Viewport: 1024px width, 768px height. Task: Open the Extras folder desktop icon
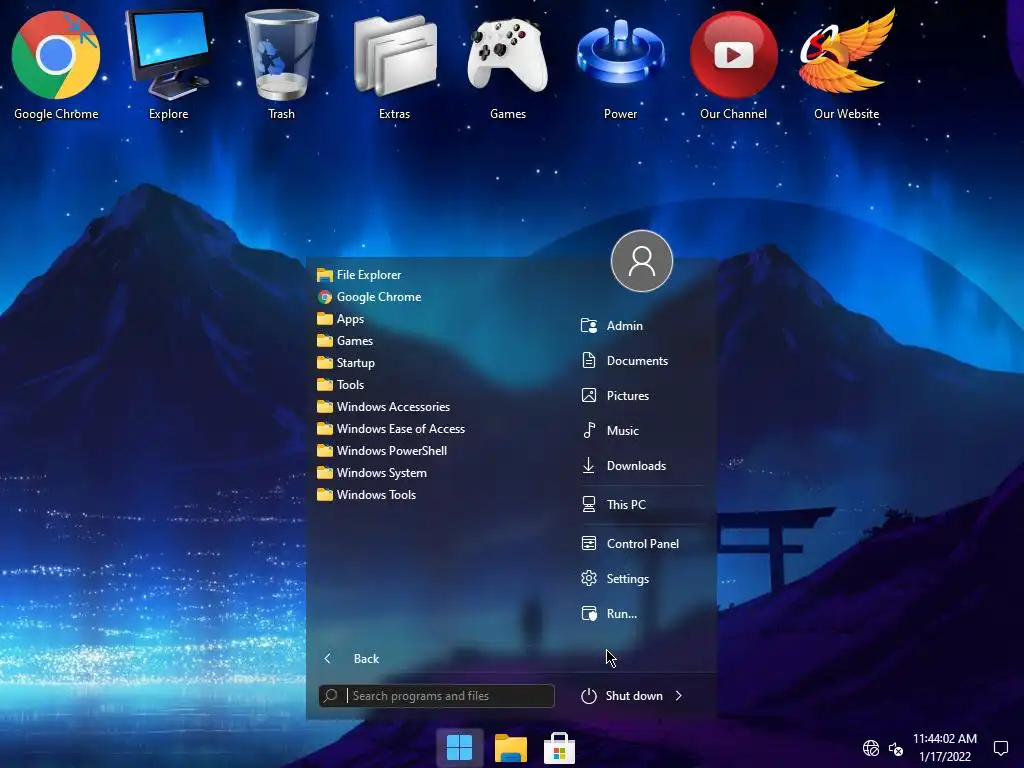[x=394, y=65]
